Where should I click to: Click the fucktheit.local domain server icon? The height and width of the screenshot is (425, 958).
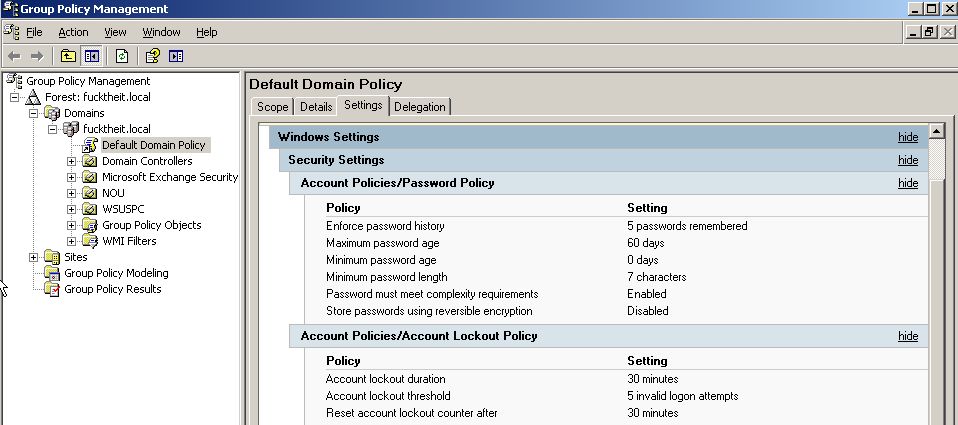71,129
